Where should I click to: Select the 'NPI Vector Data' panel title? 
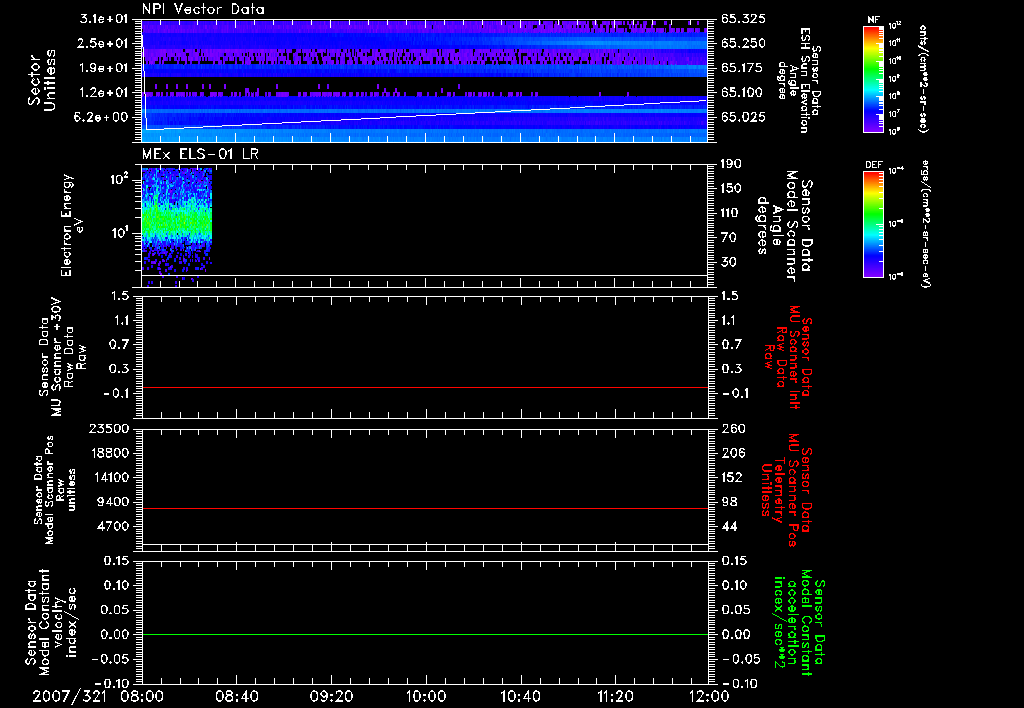click(203, 9)
